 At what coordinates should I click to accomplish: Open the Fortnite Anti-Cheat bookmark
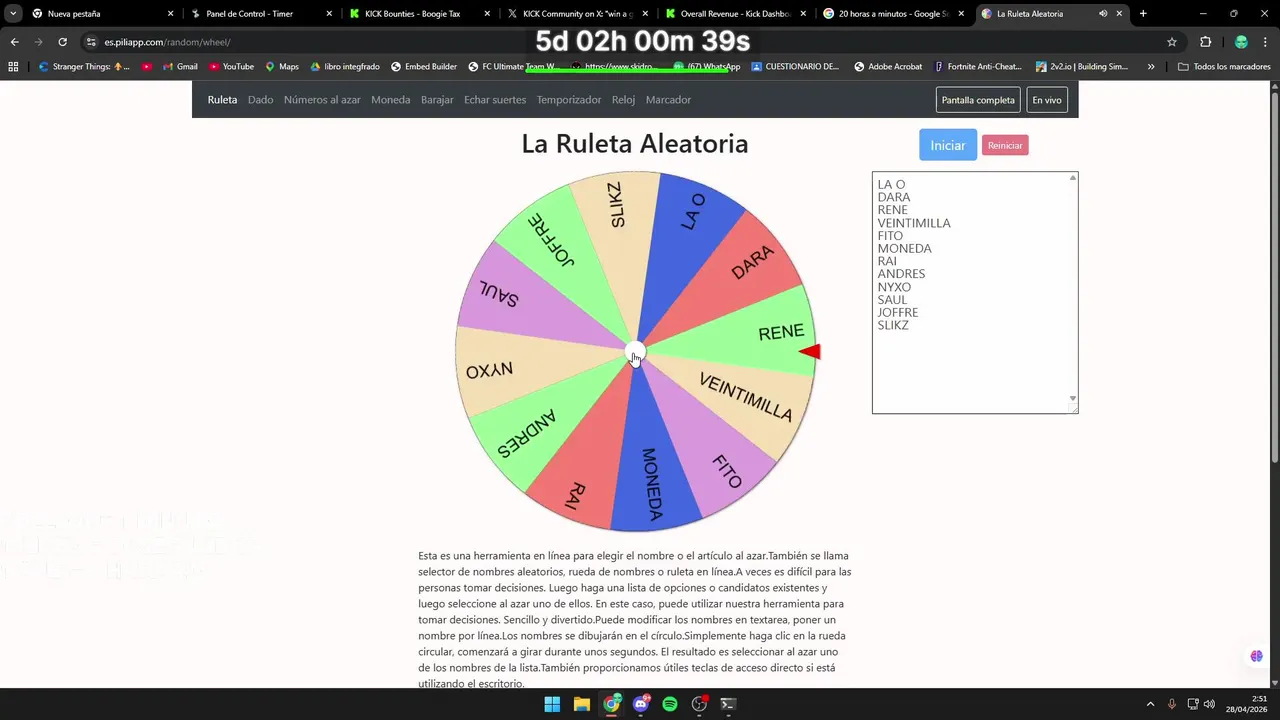[x=978, y=67]
